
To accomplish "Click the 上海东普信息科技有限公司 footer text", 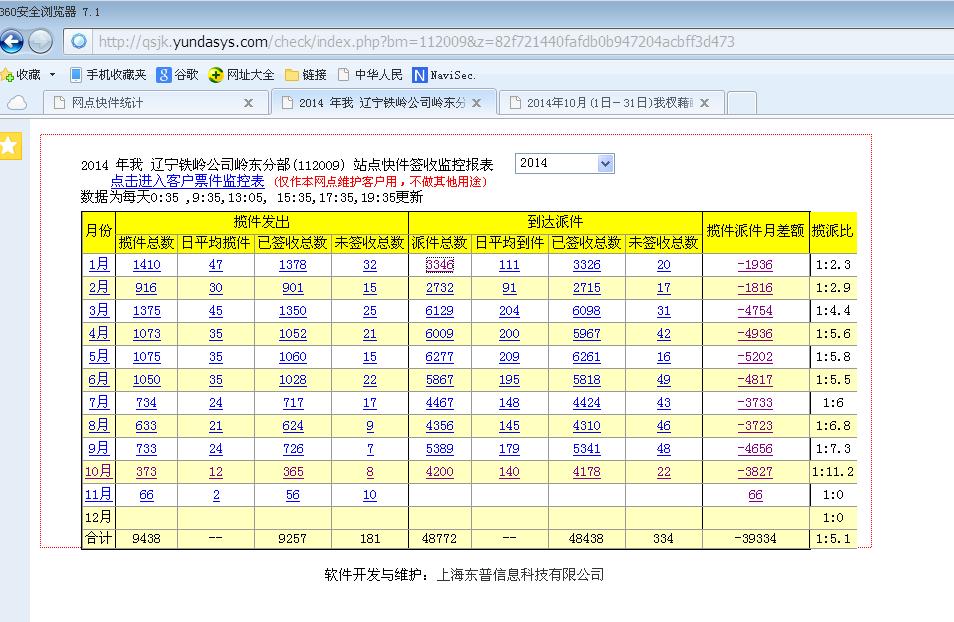I will tap(521, 575).
